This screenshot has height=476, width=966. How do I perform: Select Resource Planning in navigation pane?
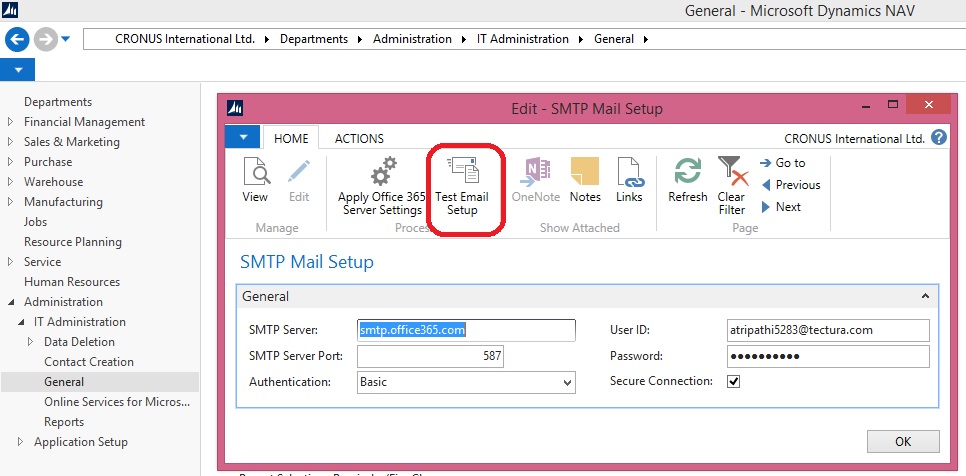pos(73,242)
